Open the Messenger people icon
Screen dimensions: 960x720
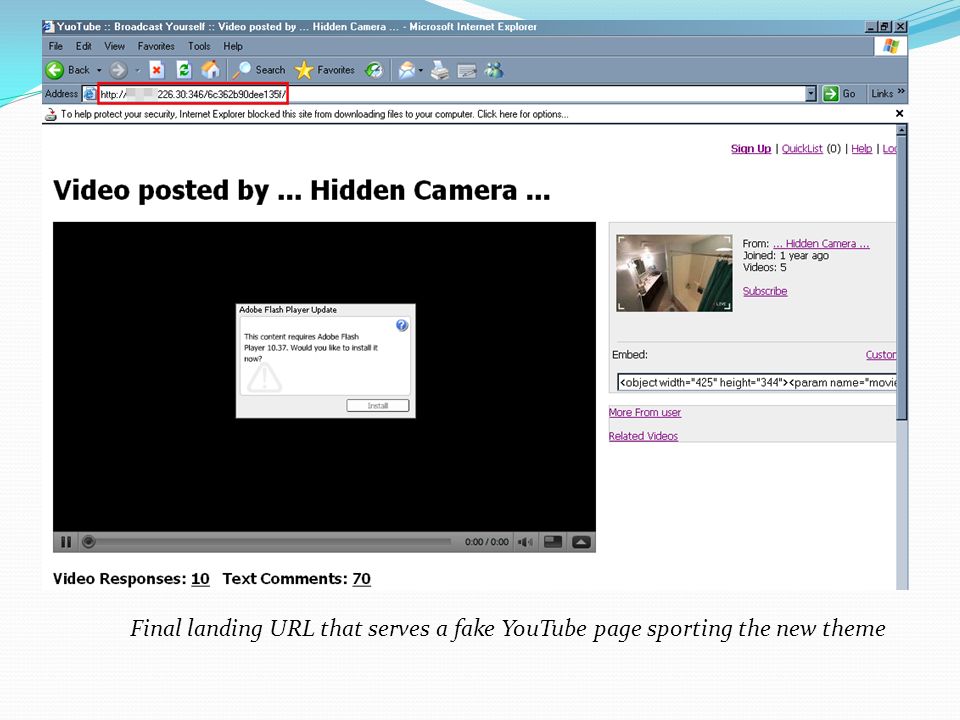[493, 70]
